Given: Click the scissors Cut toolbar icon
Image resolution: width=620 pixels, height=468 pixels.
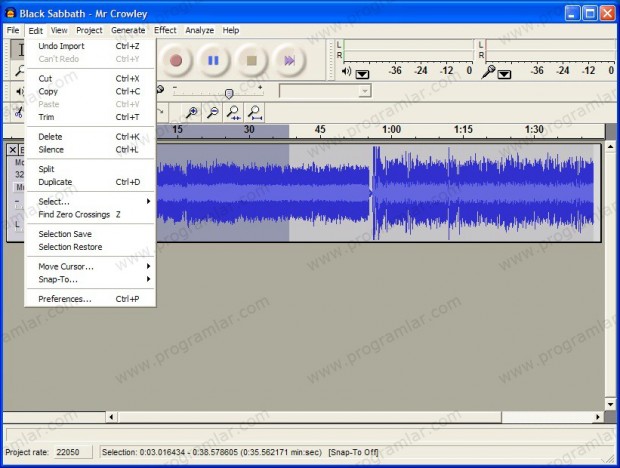Looking at the screenshot, I should tap(18, 112).
